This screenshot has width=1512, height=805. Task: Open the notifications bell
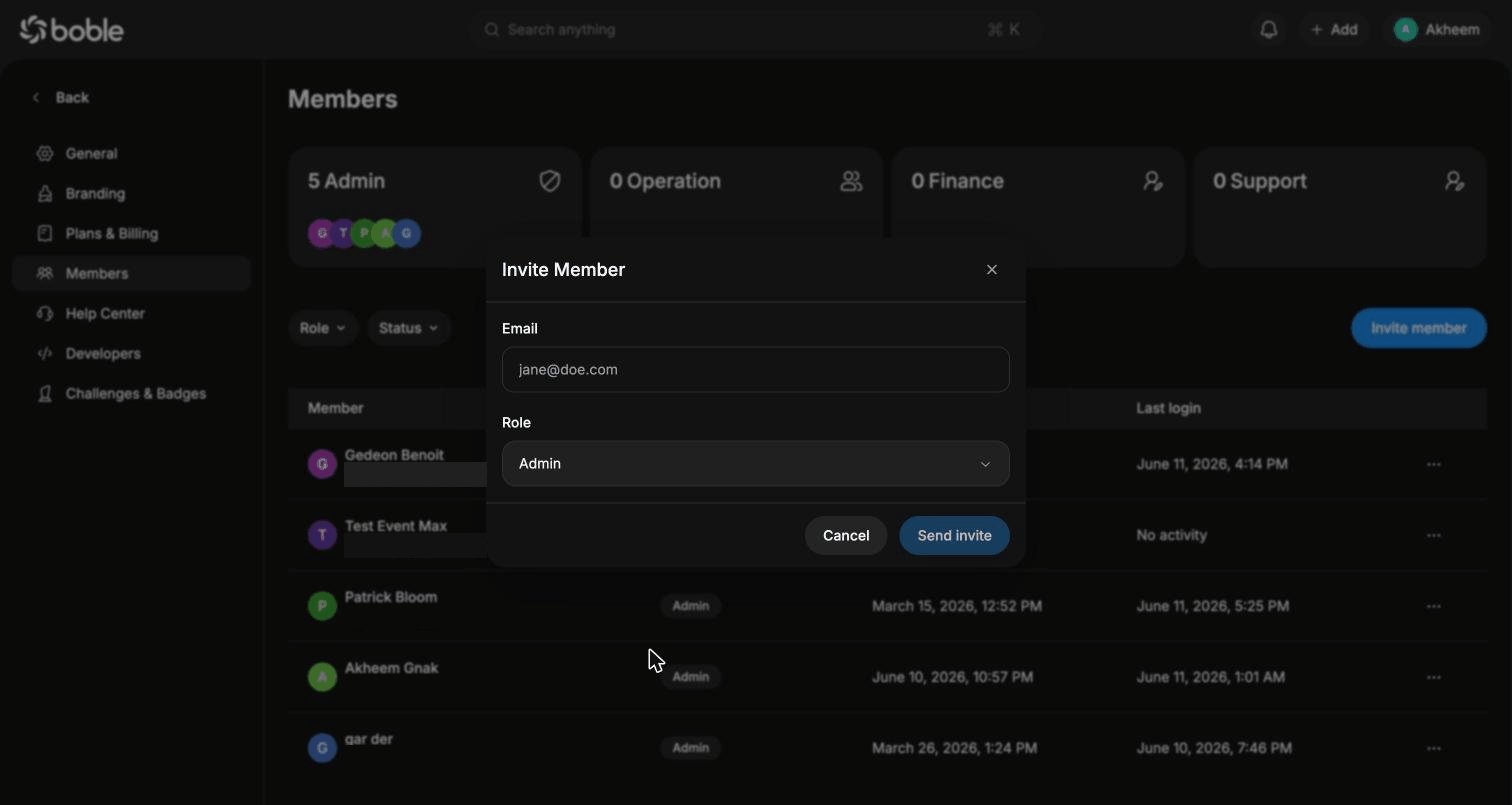click(x=1269, y=30)
